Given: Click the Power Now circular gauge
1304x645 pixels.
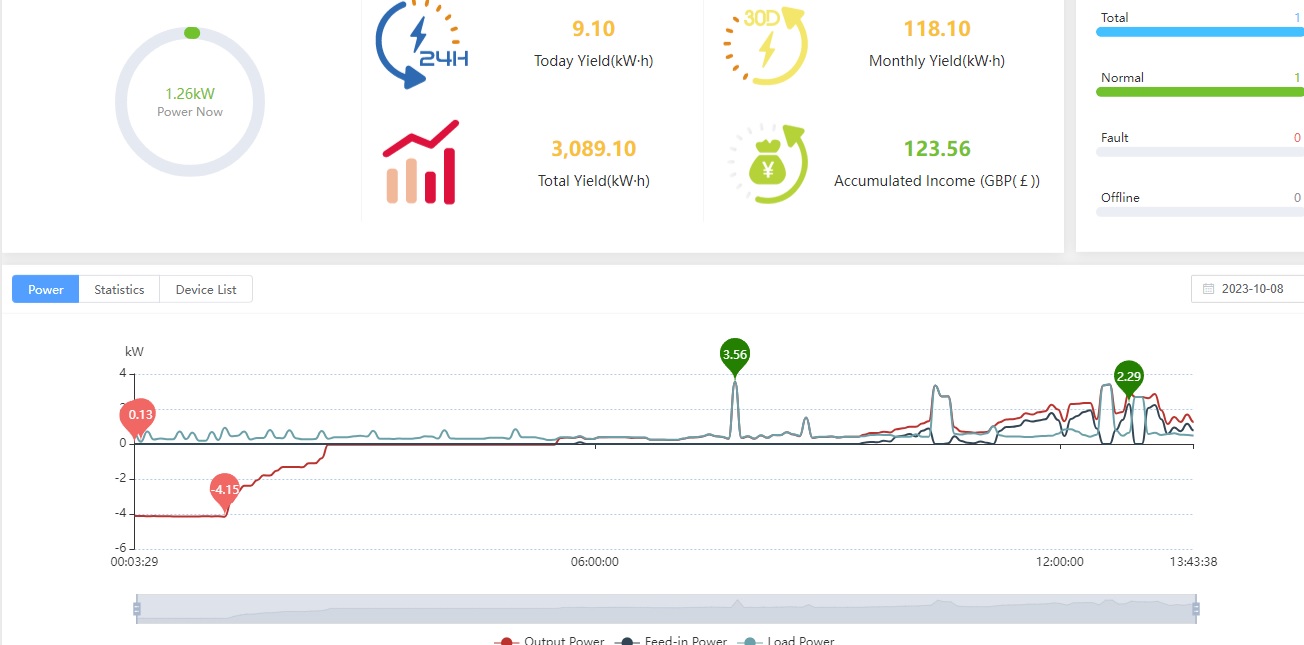Looking at the screenshot, I should coord(190,102).
